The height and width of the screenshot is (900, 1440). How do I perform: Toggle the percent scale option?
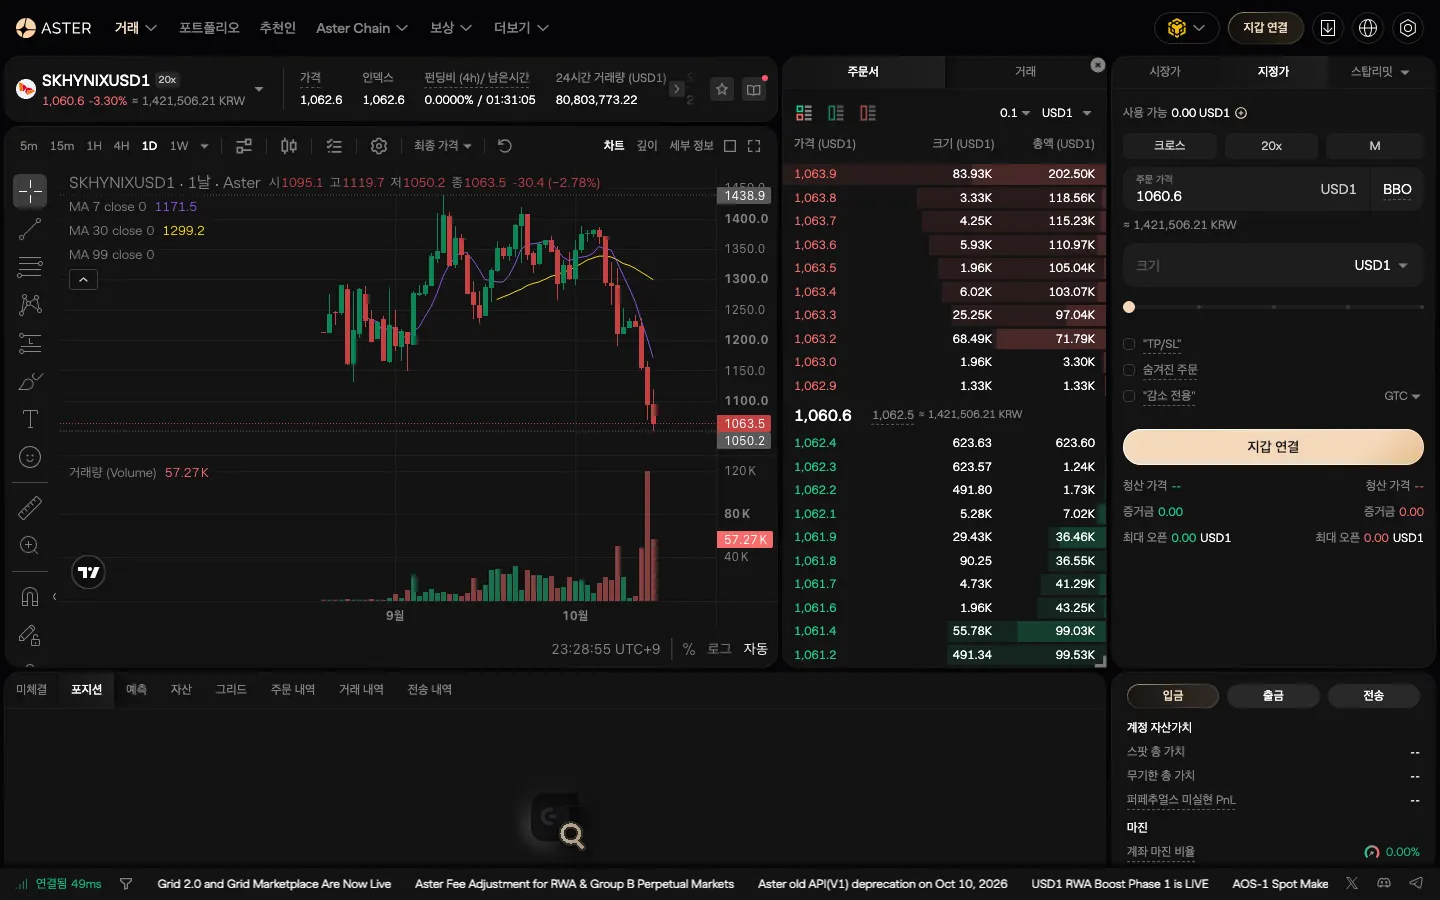tap(689, 649)
